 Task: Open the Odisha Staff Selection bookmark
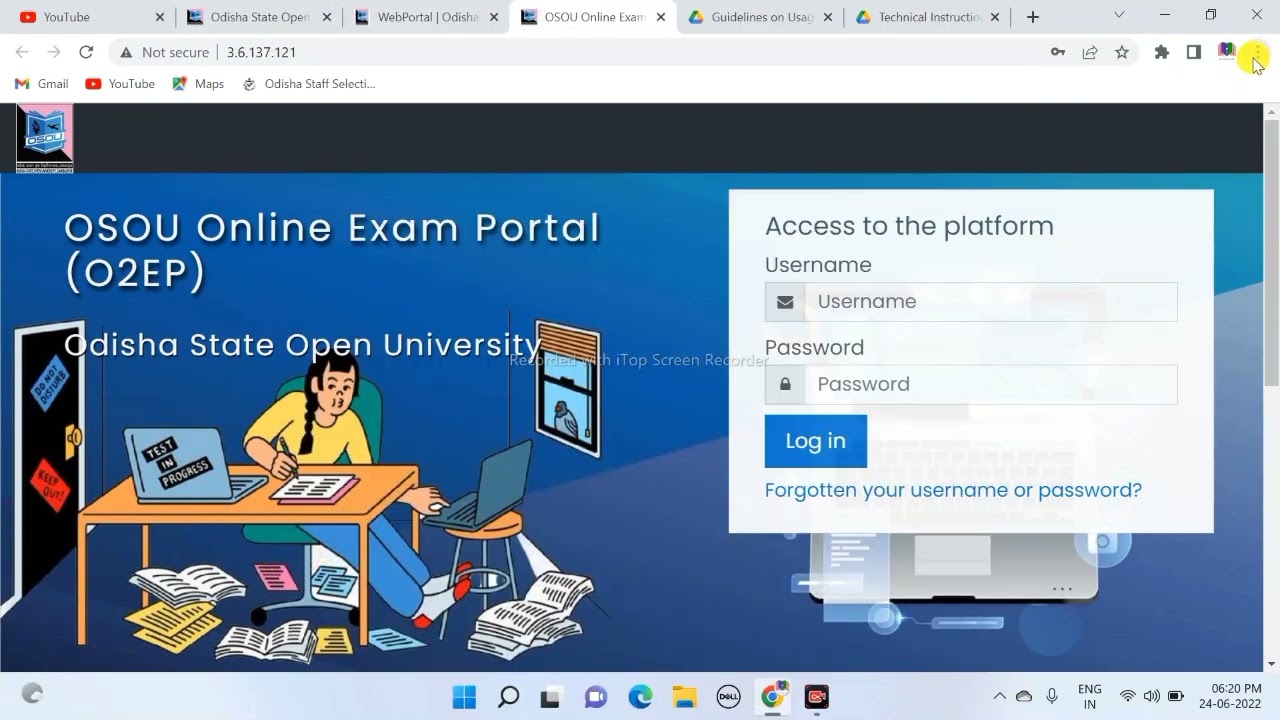coord(309,84)
